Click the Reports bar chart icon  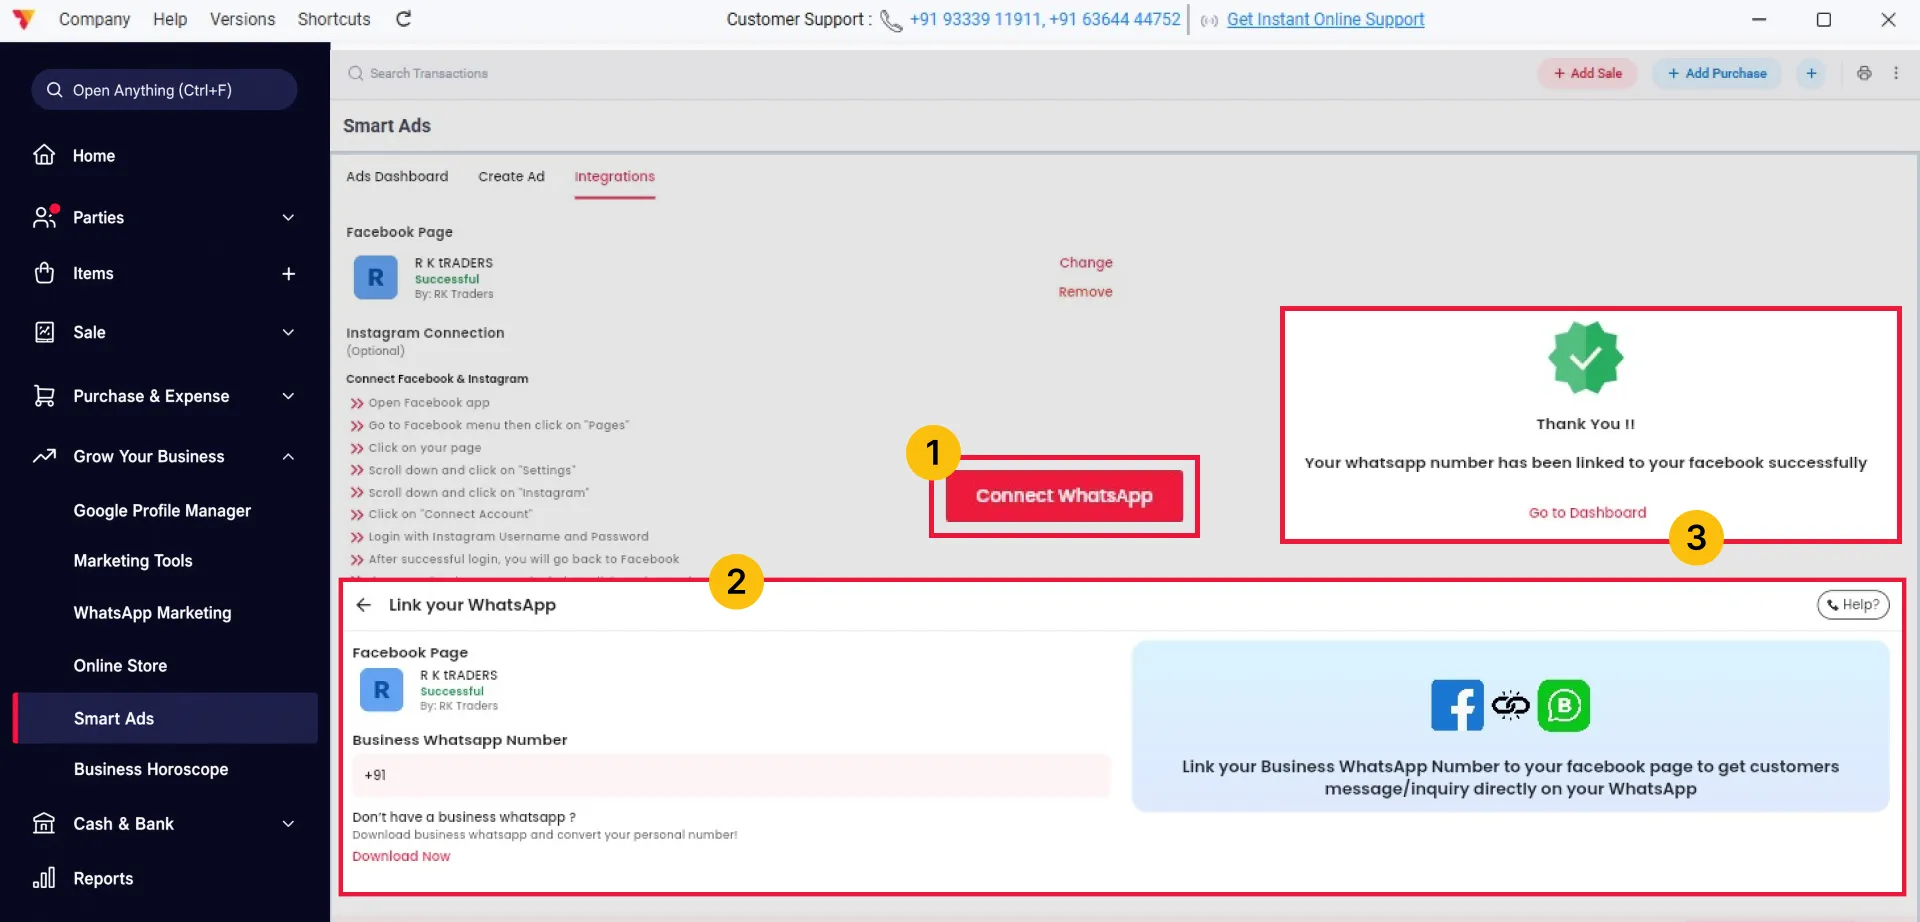click(44, 878)
